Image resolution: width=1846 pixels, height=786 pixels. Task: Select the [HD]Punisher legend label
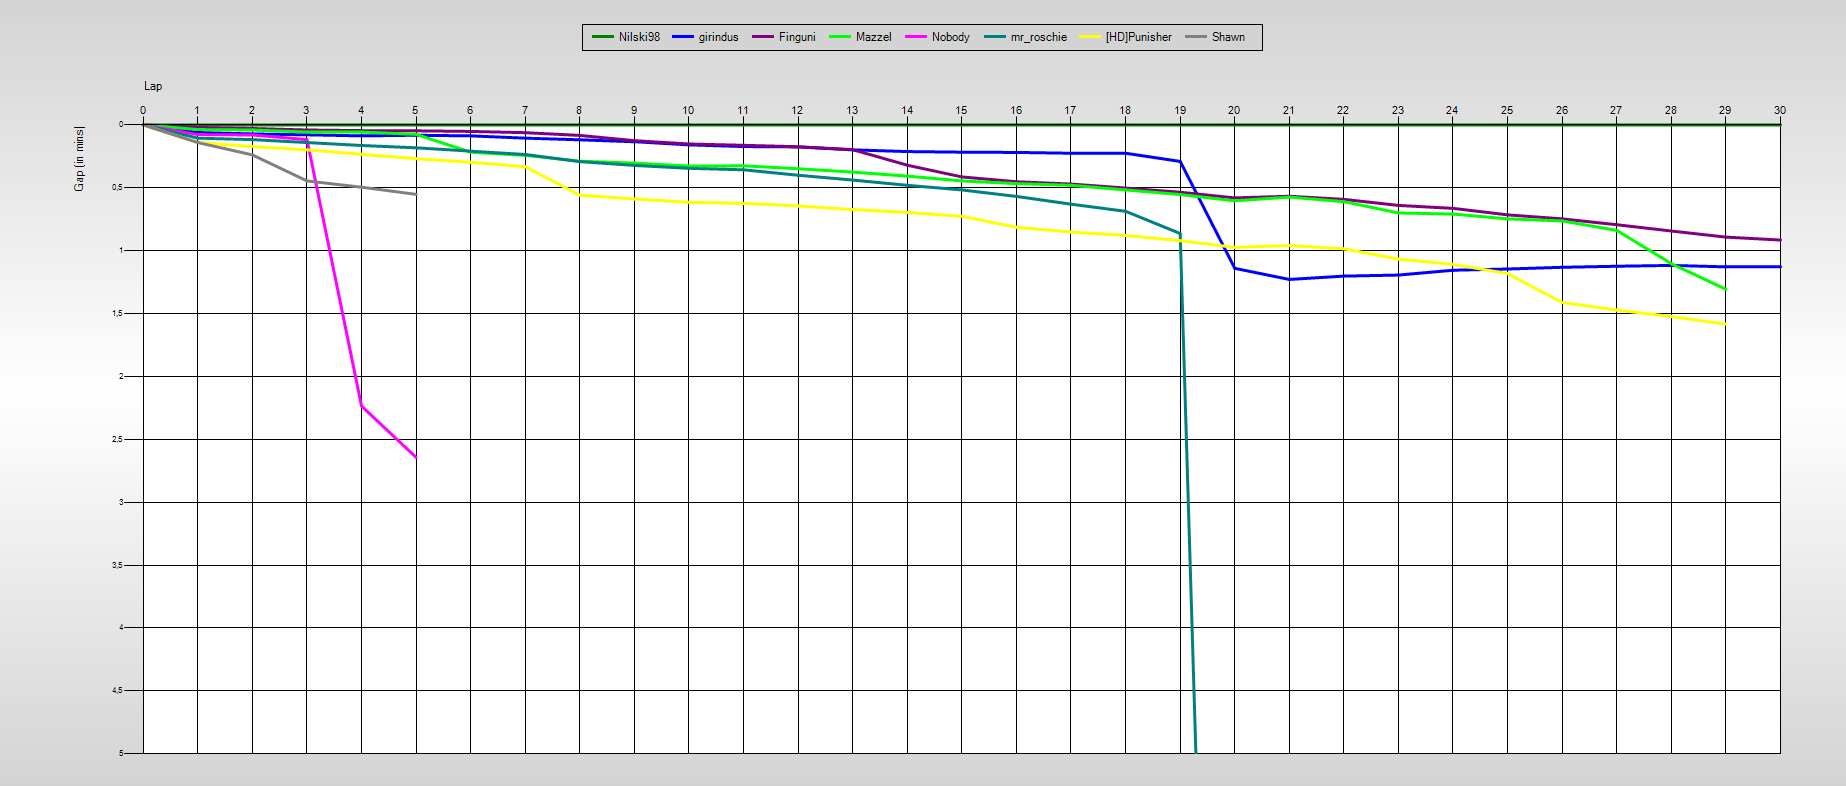click(1138, 37)
